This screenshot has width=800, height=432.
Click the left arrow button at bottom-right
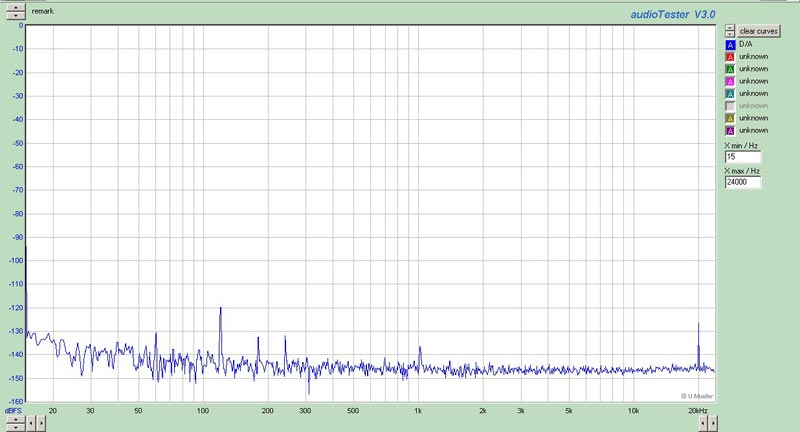pos(704,423)
